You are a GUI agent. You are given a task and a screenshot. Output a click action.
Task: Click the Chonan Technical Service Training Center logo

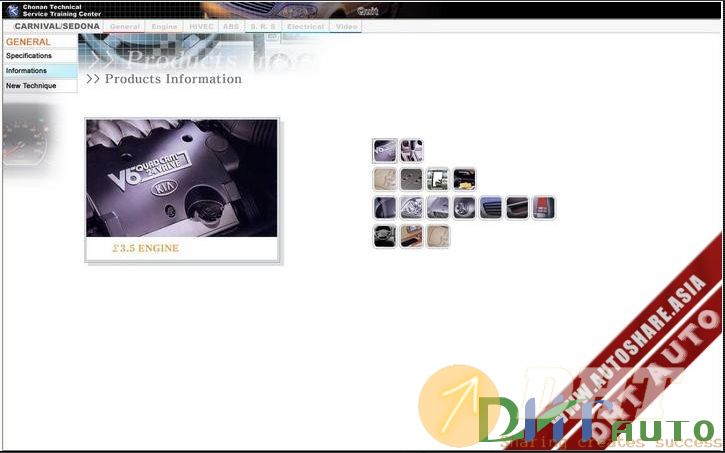click(x=55, y=10)
